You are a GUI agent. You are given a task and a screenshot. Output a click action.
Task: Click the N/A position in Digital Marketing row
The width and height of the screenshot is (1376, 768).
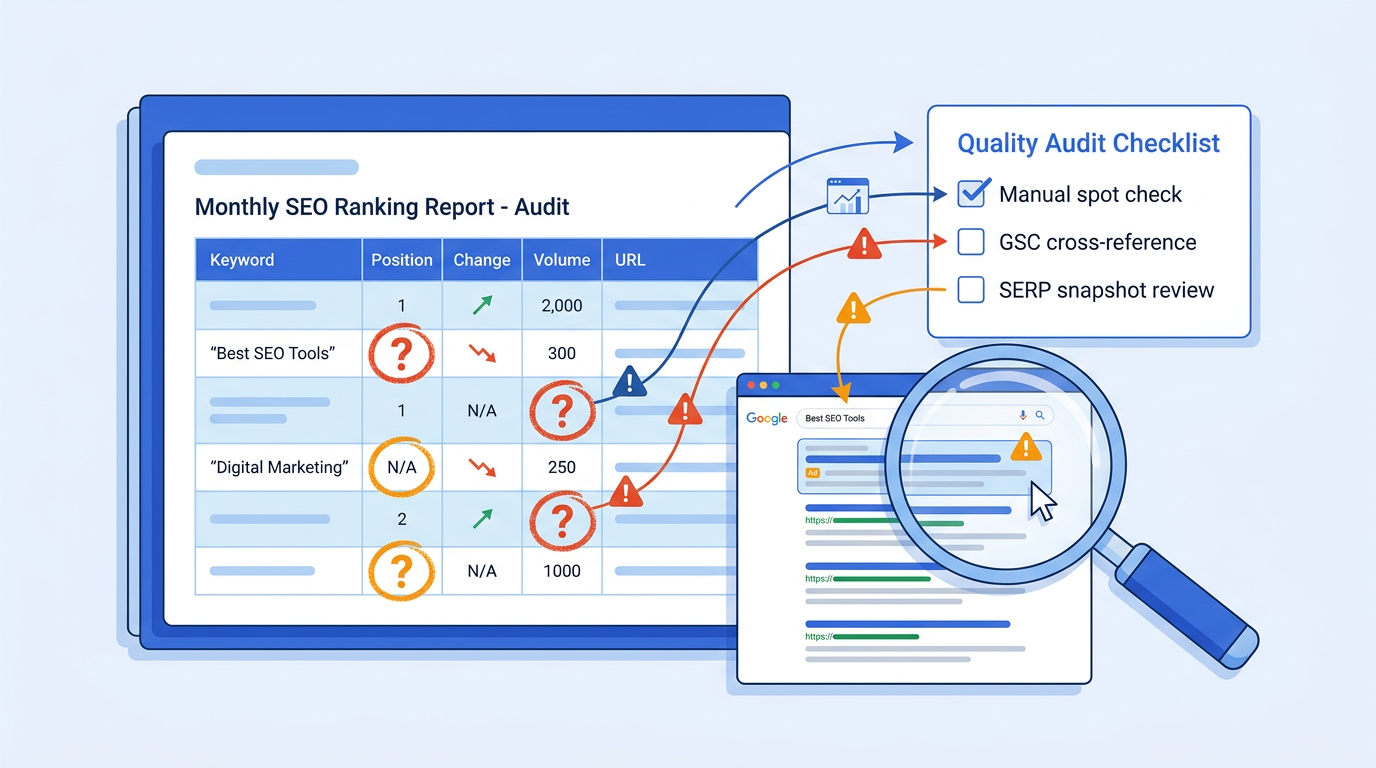[x=402, y=467]
